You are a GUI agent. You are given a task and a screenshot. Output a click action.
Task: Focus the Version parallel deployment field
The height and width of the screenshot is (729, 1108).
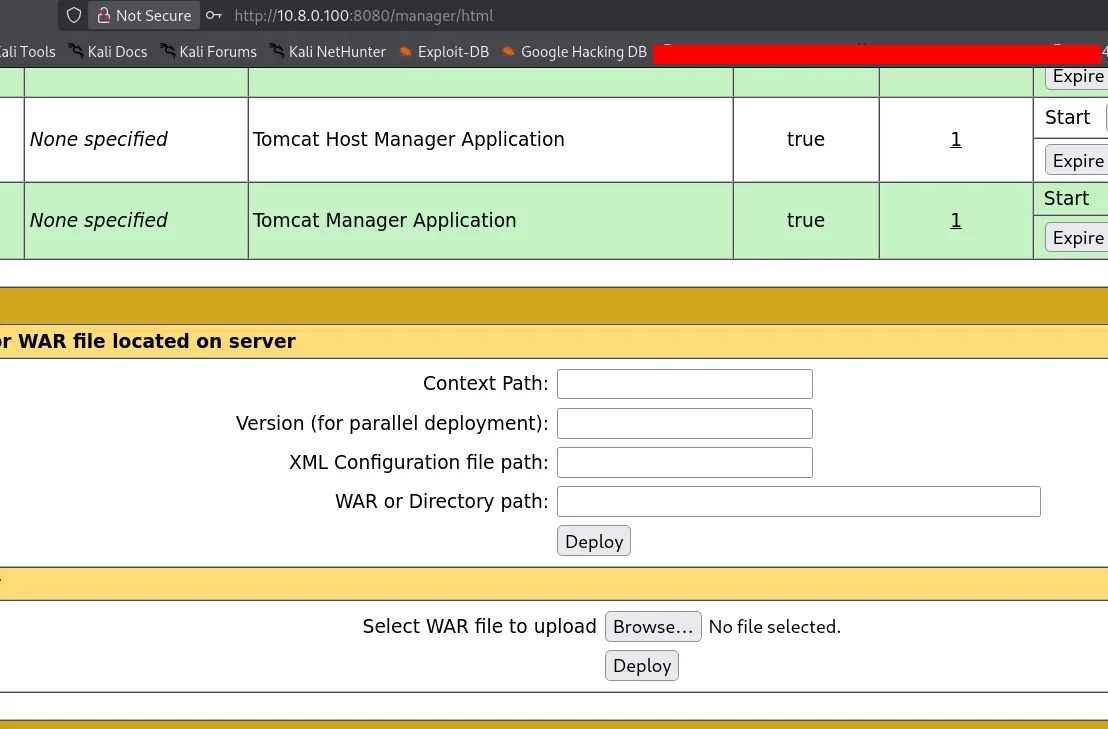tap(685, 423)
